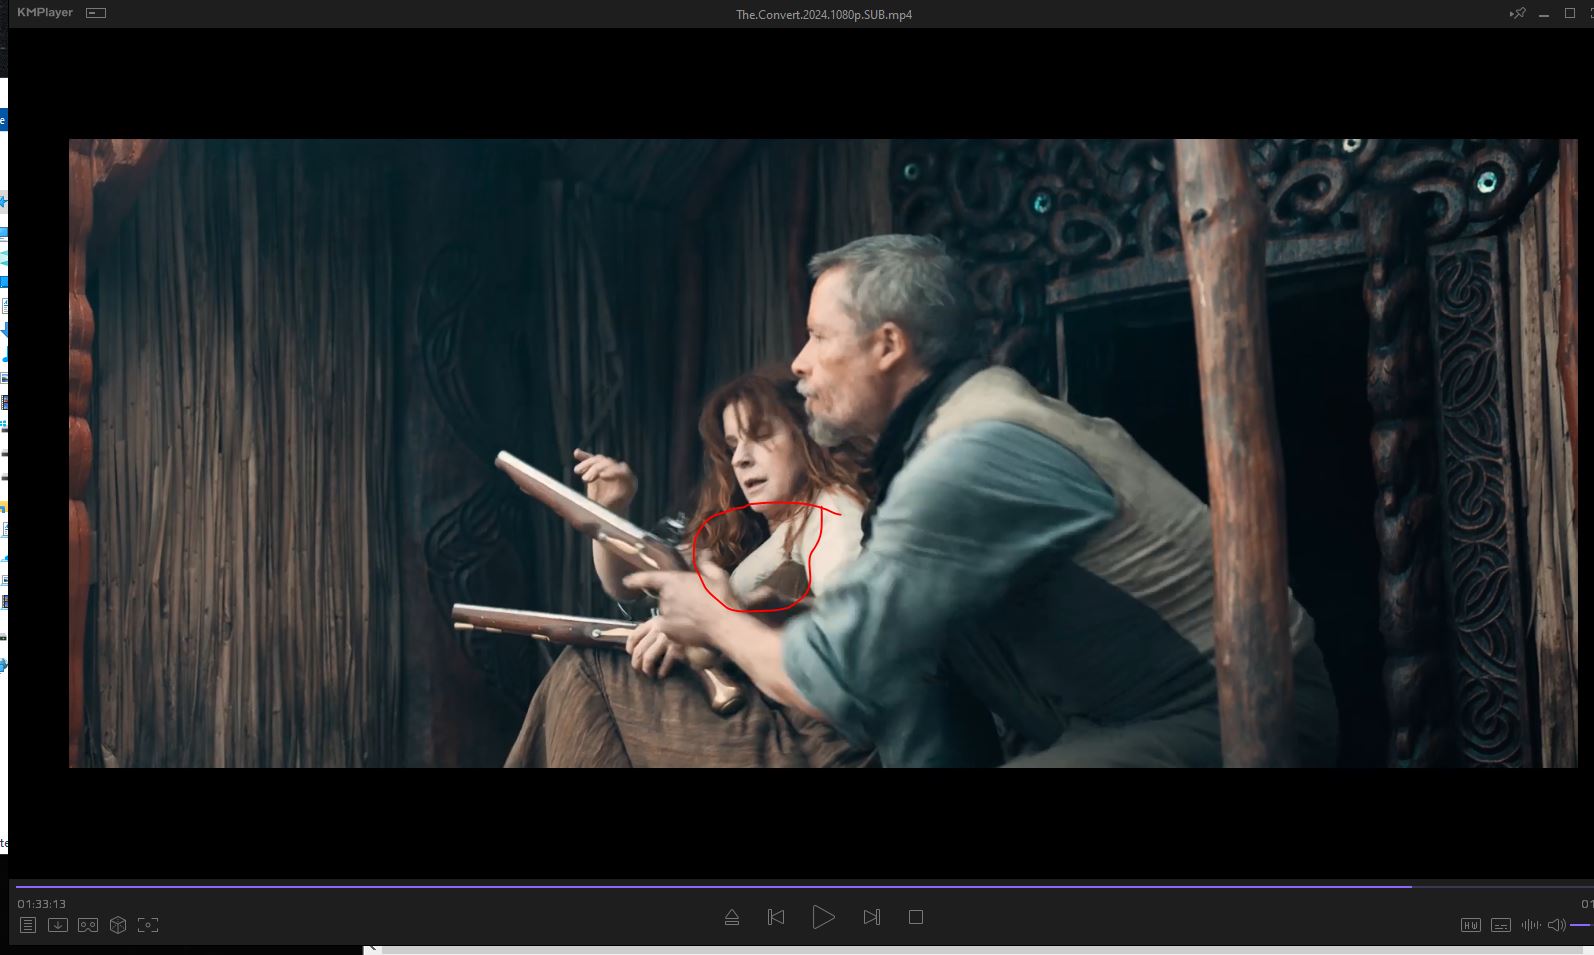Enable VR mode goggles icon
The height and width of the screenshot is (955, 1594).
point(88,925)
